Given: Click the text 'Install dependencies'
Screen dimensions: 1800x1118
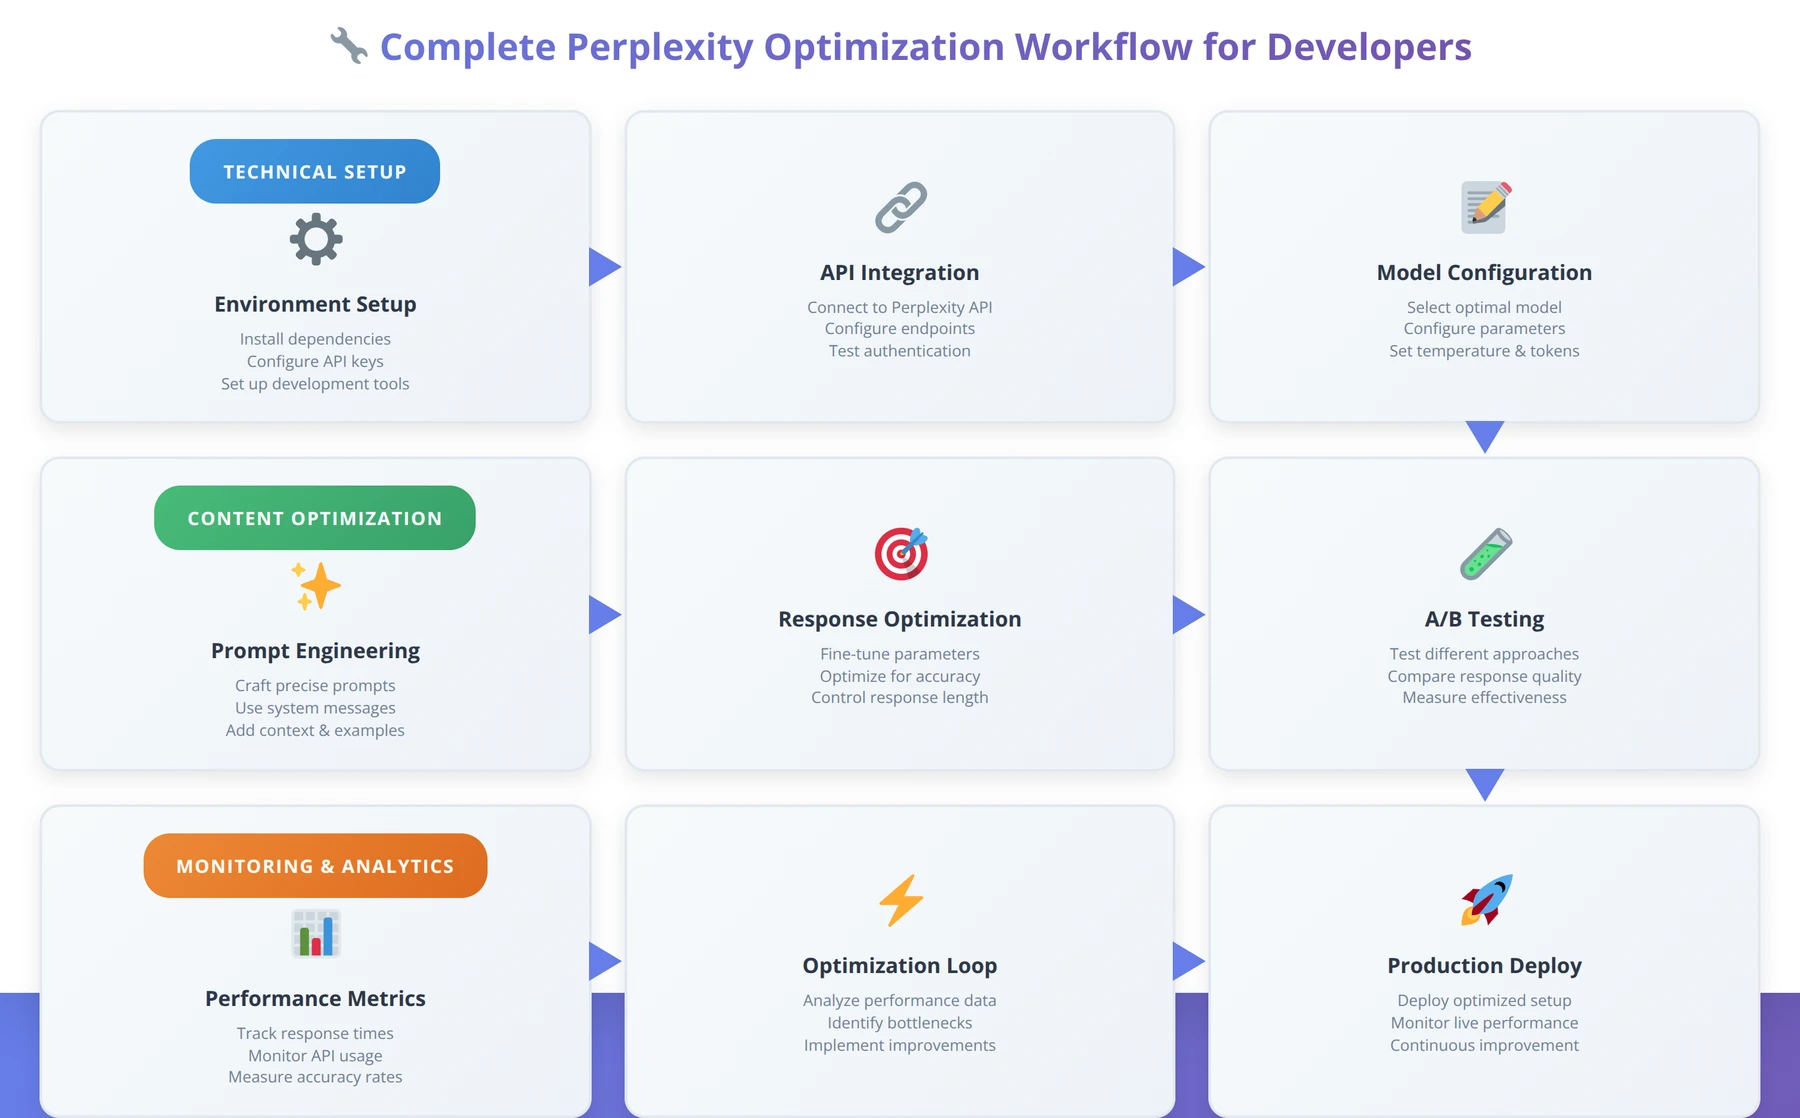Looking at the screenshot, I should click(x=315, y=339).
